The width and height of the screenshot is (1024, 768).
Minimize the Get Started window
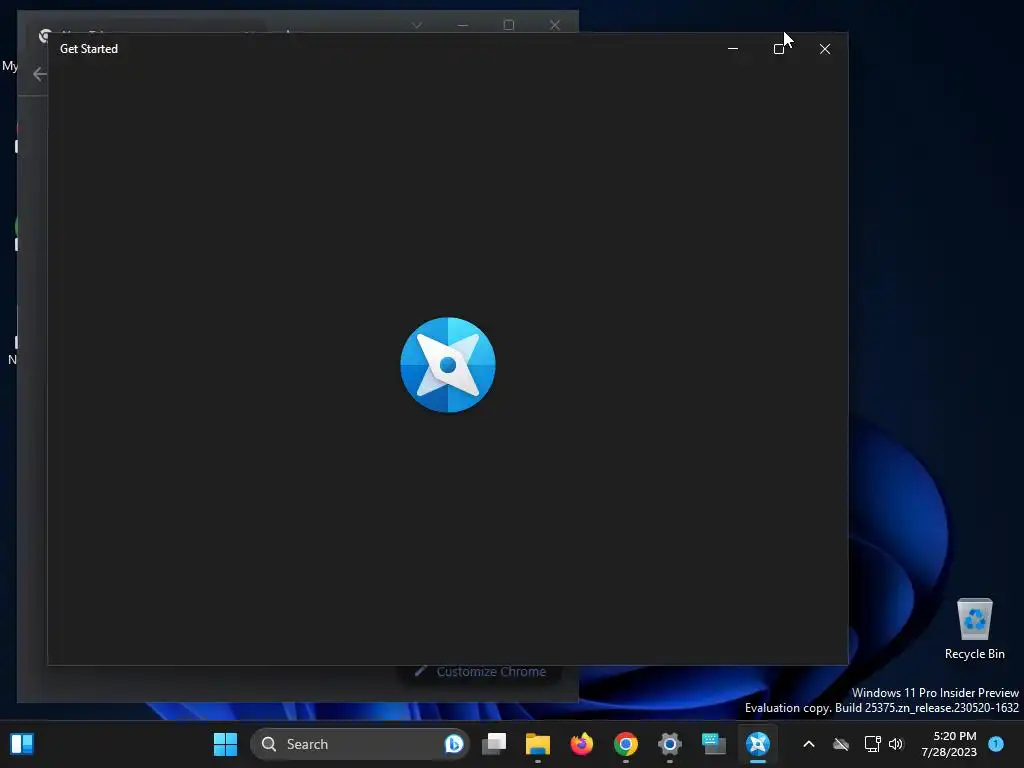coord(733,49)
